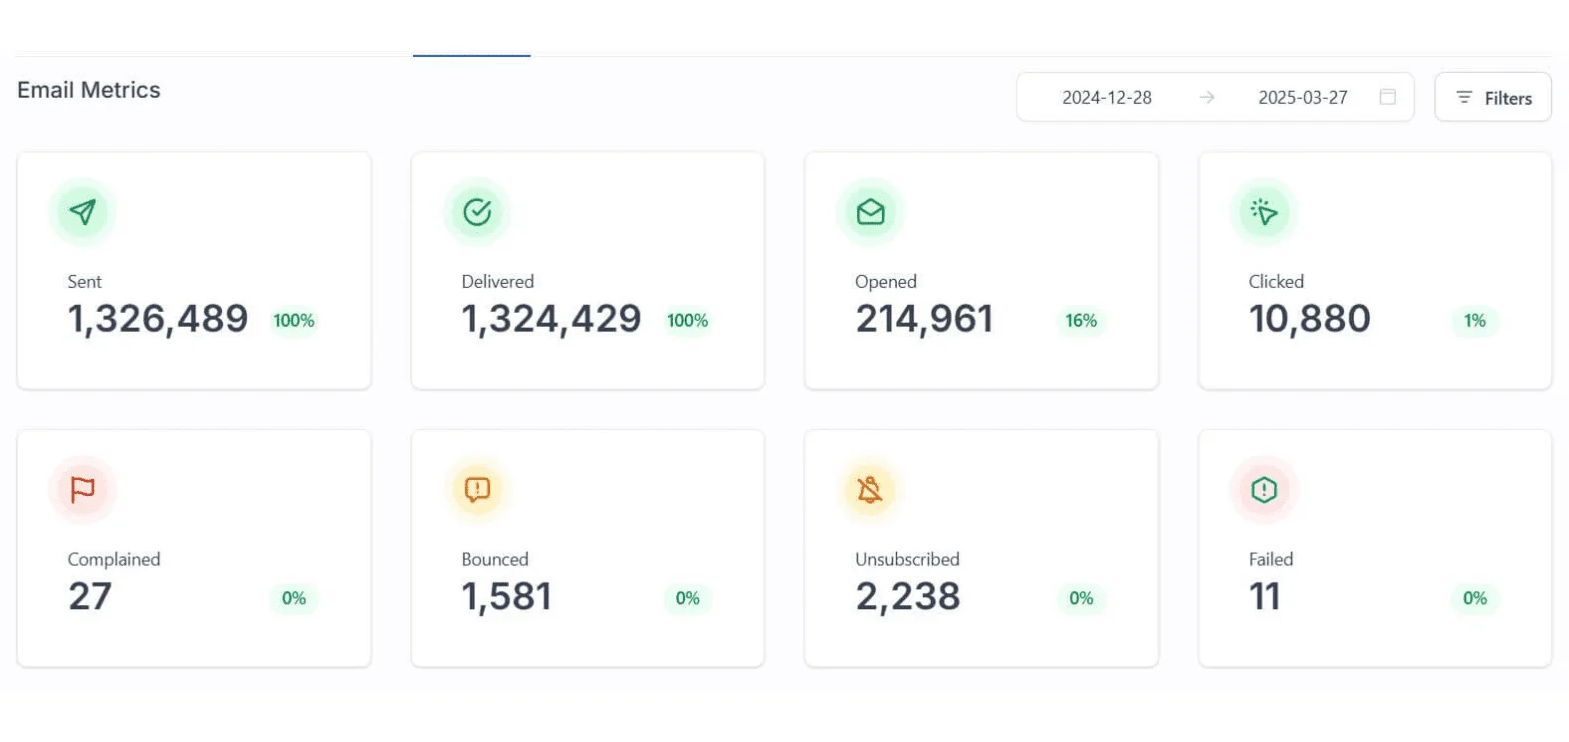This screenshot has height=742, width=1569.
Task: Click the Failed label
Action: (1271, 559)
